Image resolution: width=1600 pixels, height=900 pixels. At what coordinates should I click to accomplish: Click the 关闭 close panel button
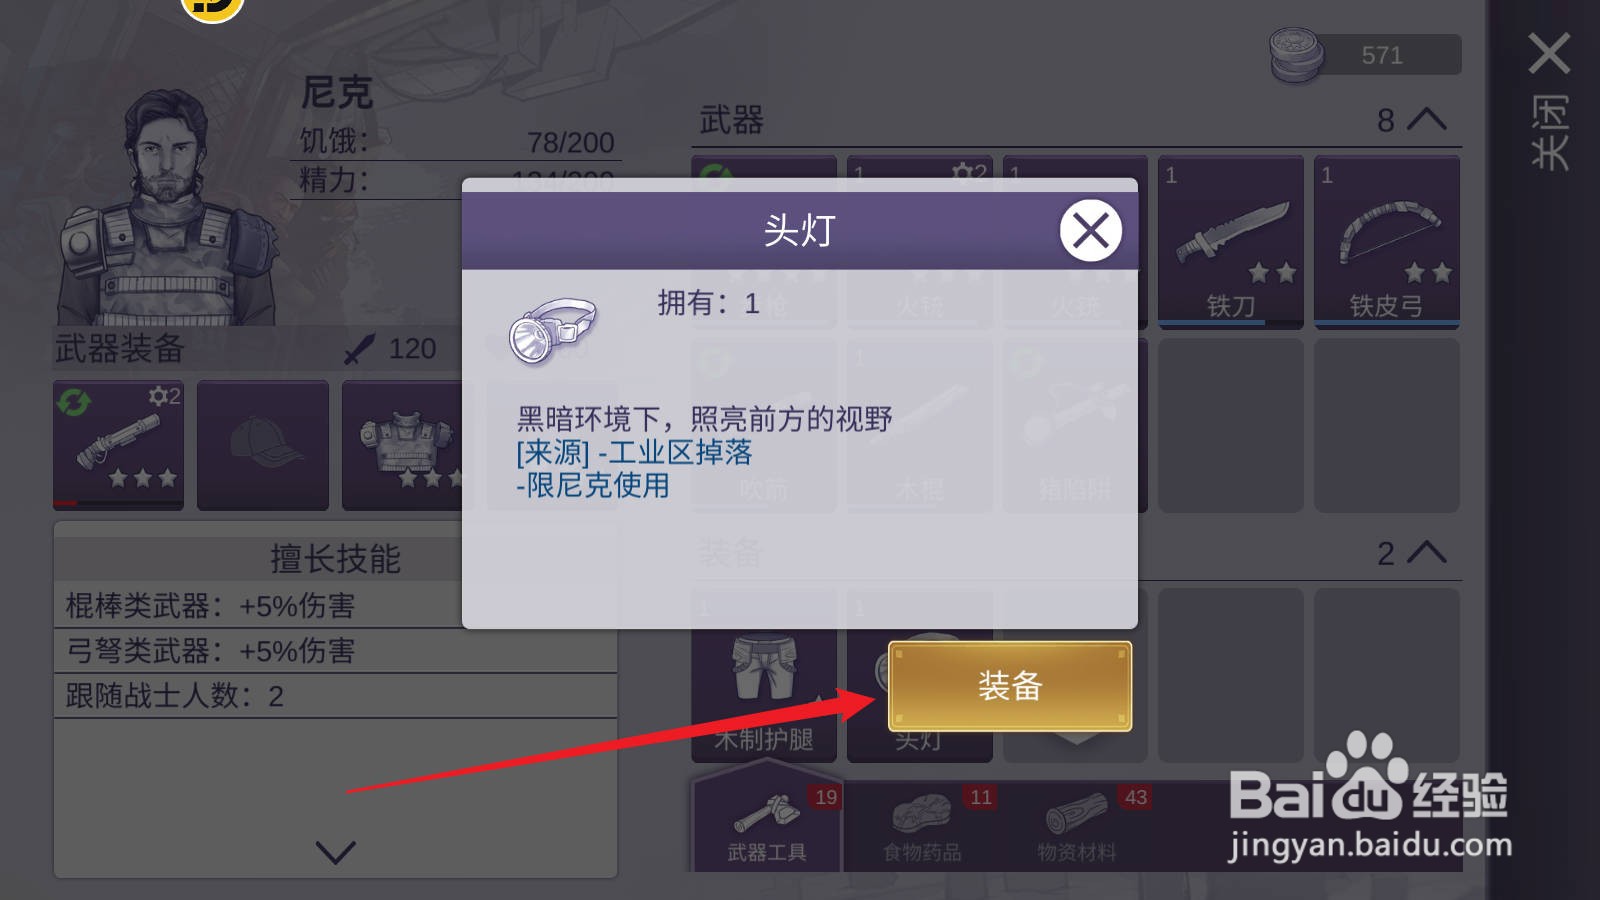tap(1550, 100)
